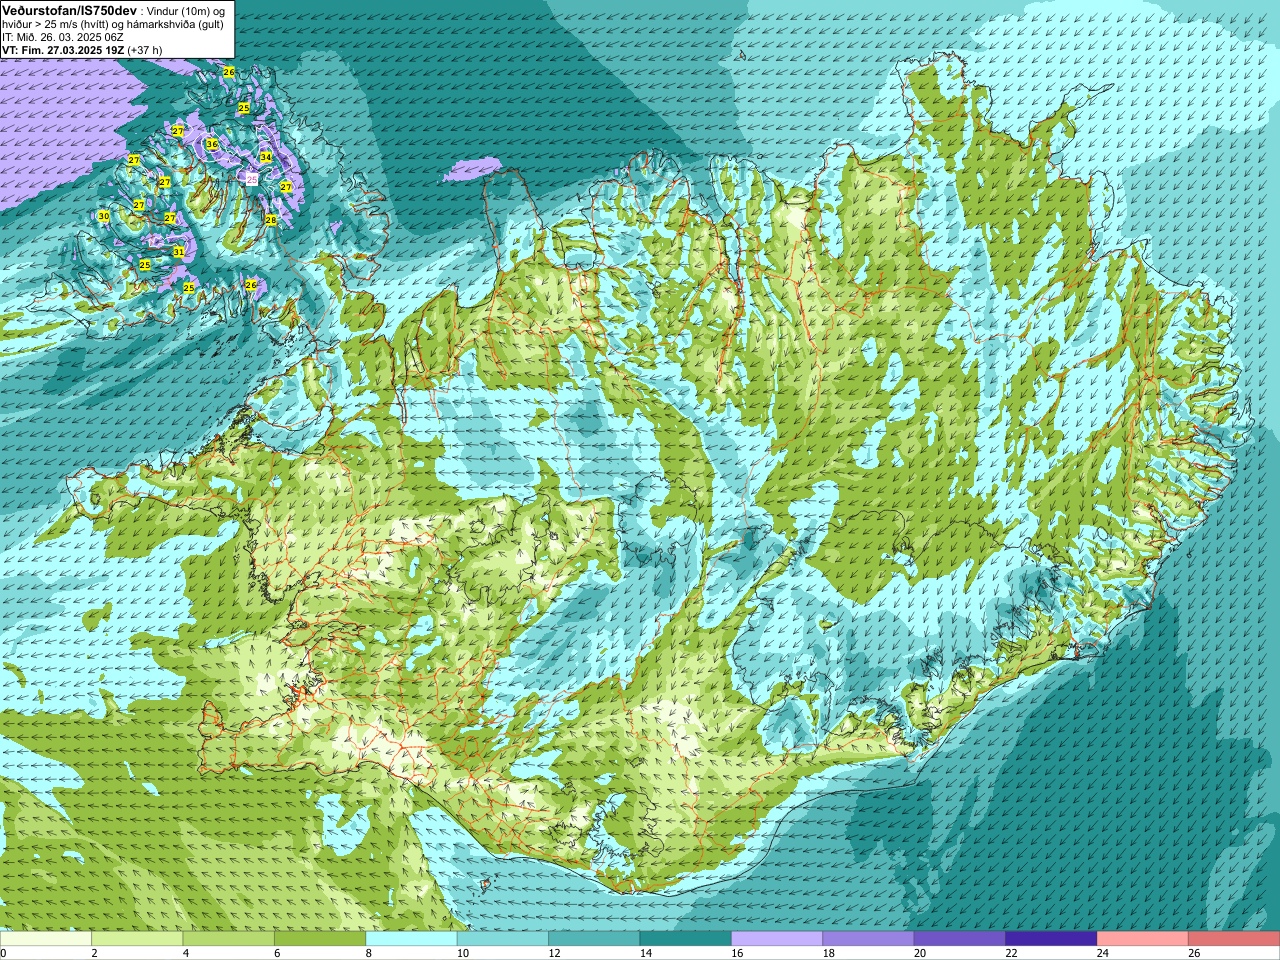The width and height of the screenshot is (1280, 960).
Task: Click the initial time 'IT: Mið. 26. 03. 2025 06Z'
Action: 63,37
